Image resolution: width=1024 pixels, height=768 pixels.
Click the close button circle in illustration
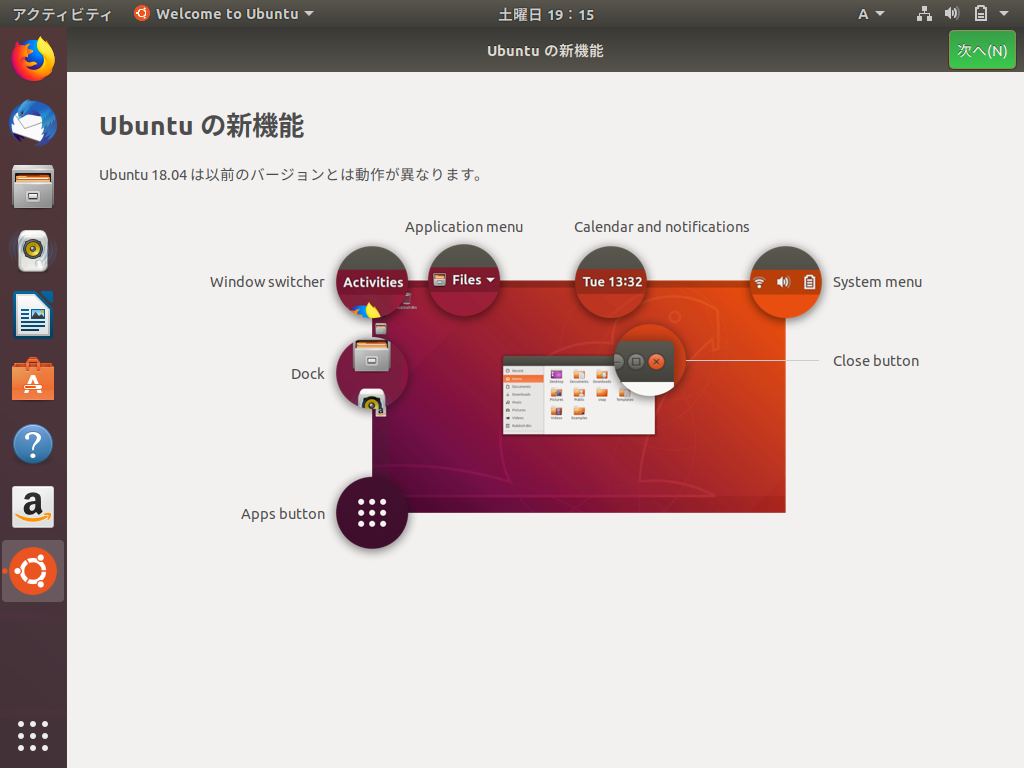click(649, 360)
